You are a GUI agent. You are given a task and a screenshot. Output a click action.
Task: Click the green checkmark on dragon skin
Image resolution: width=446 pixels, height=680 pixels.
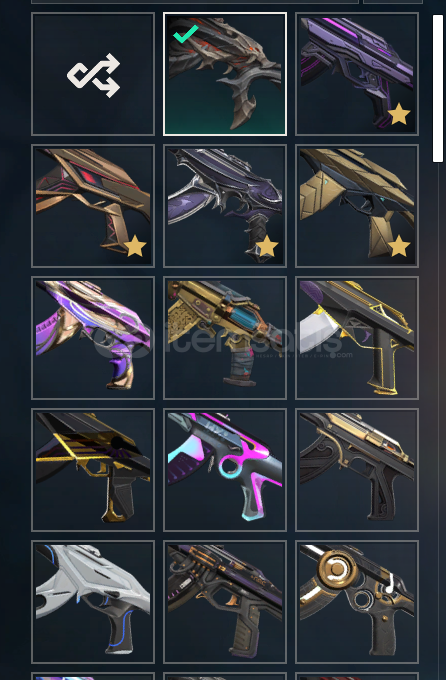185,34
